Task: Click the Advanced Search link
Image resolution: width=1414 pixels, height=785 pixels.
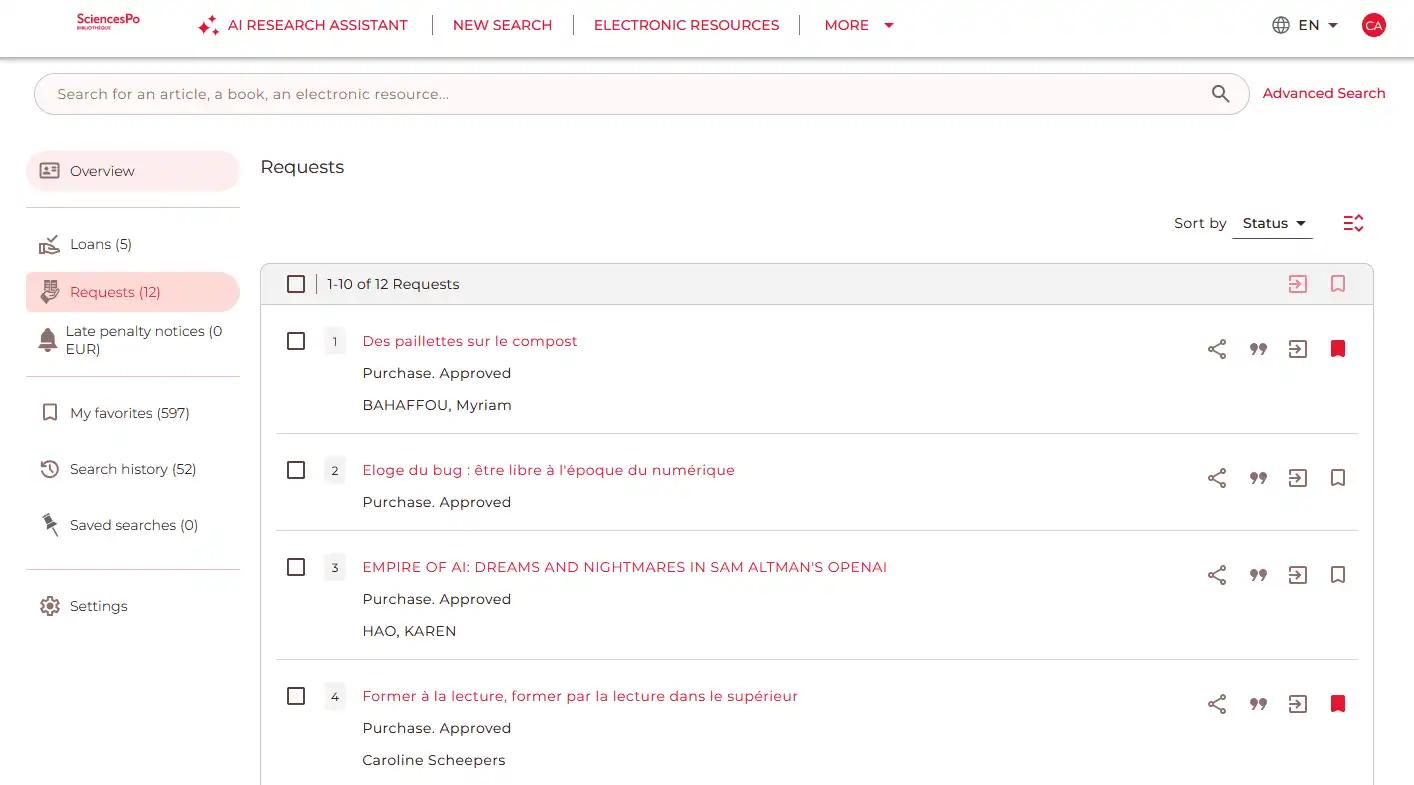Action: click(1324, 93)
